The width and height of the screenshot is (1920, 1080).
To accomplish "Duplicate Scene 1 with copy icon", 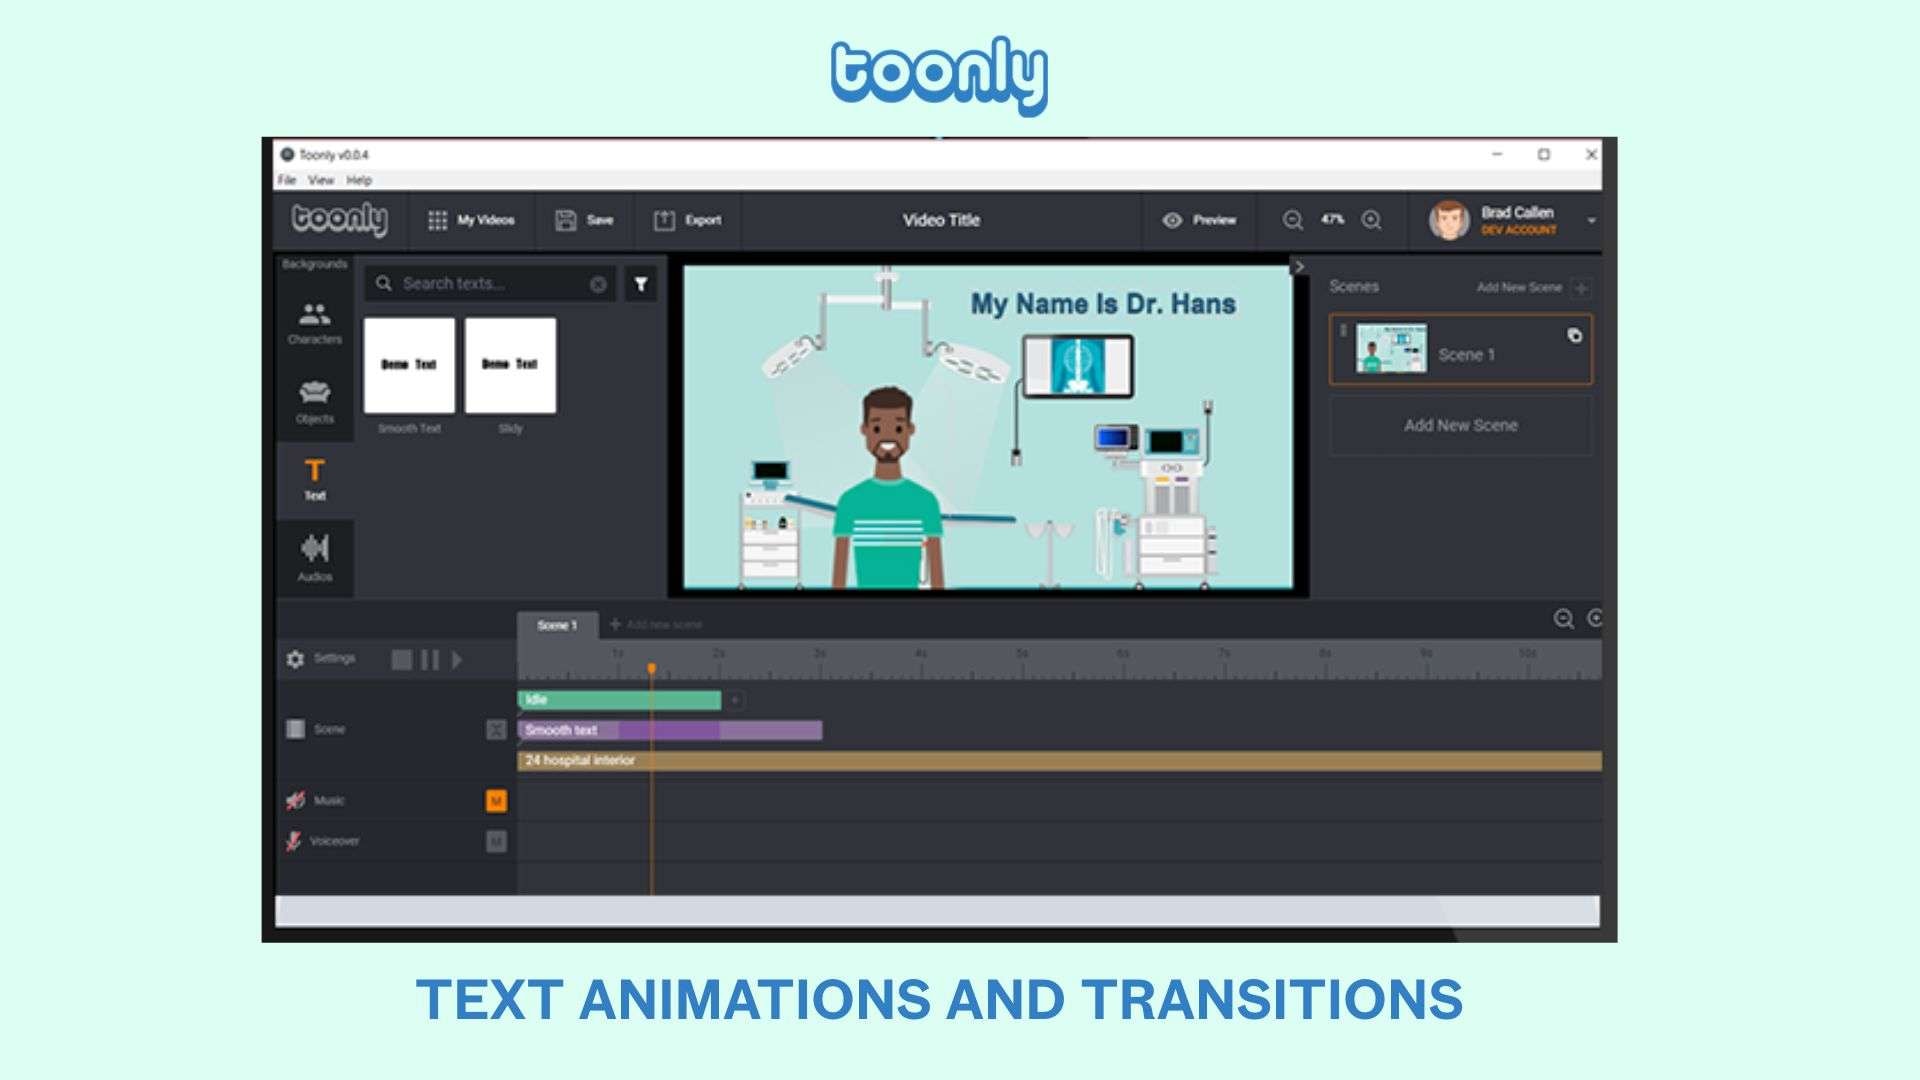I will point(1574,336).
